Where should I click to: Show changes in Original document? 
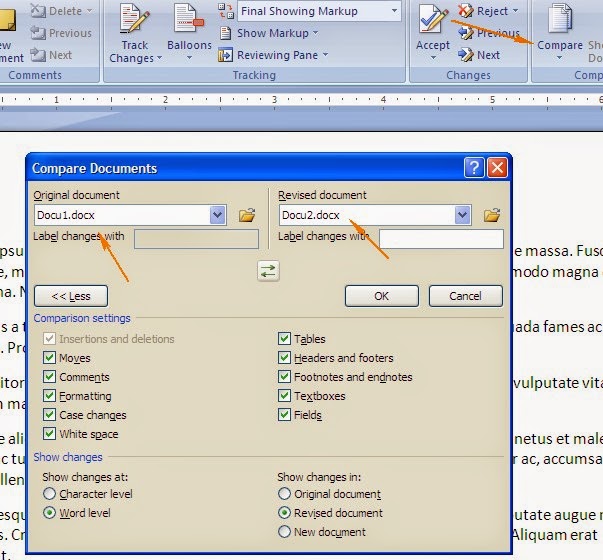point(284,493)
